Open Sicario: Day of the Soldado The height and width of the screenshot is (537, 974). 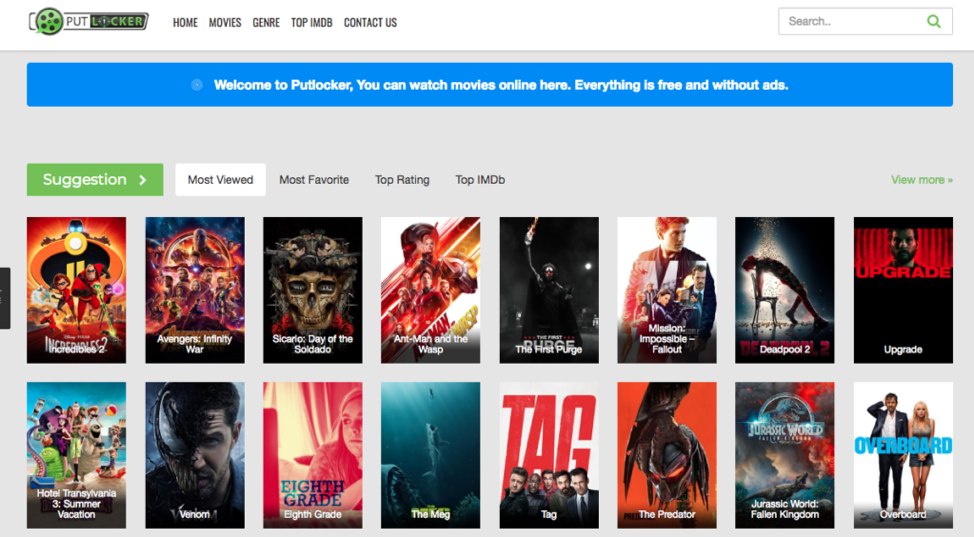point(312,290)
